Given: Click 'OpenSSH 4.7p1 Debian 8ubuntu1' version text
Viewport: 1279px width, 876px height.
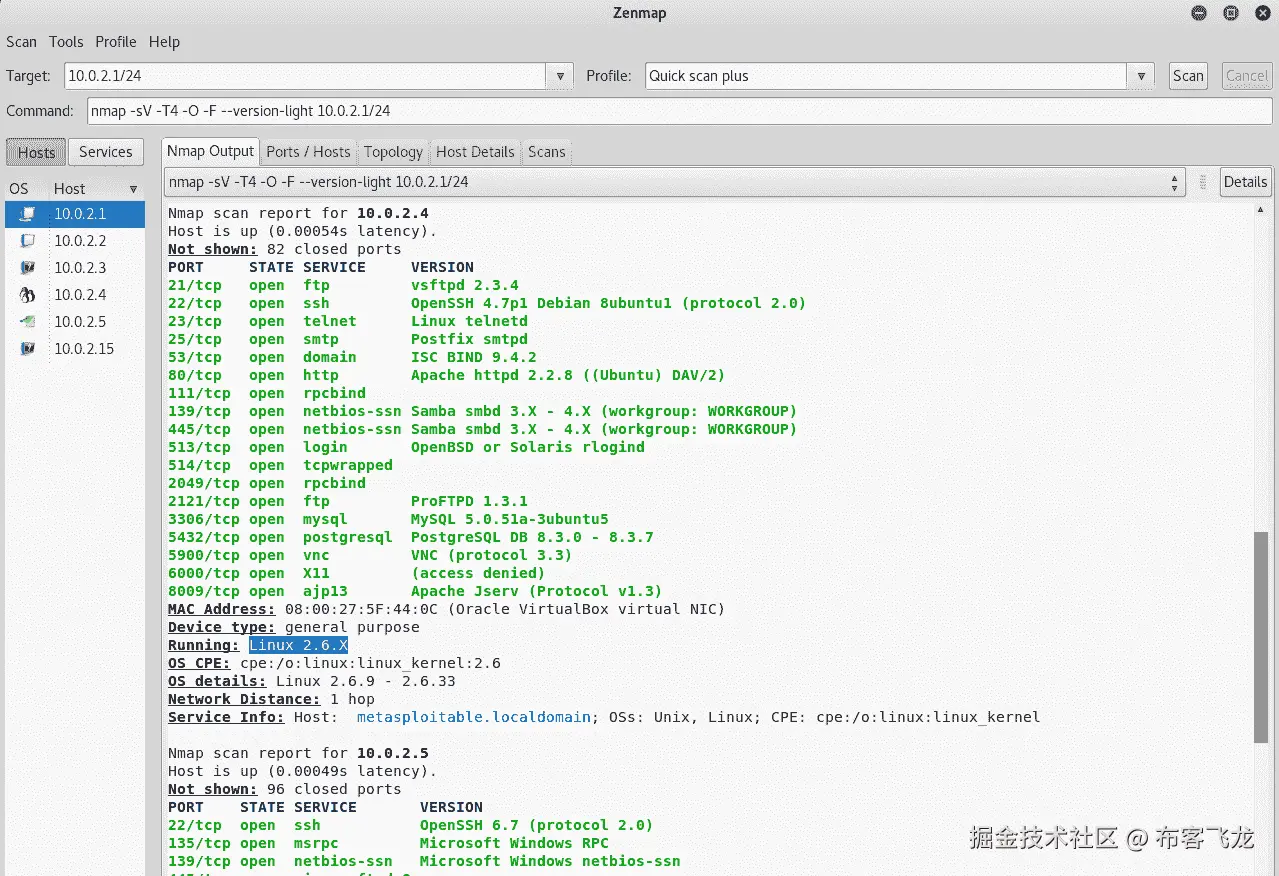Looking at the screenshot, I should 541,303.
